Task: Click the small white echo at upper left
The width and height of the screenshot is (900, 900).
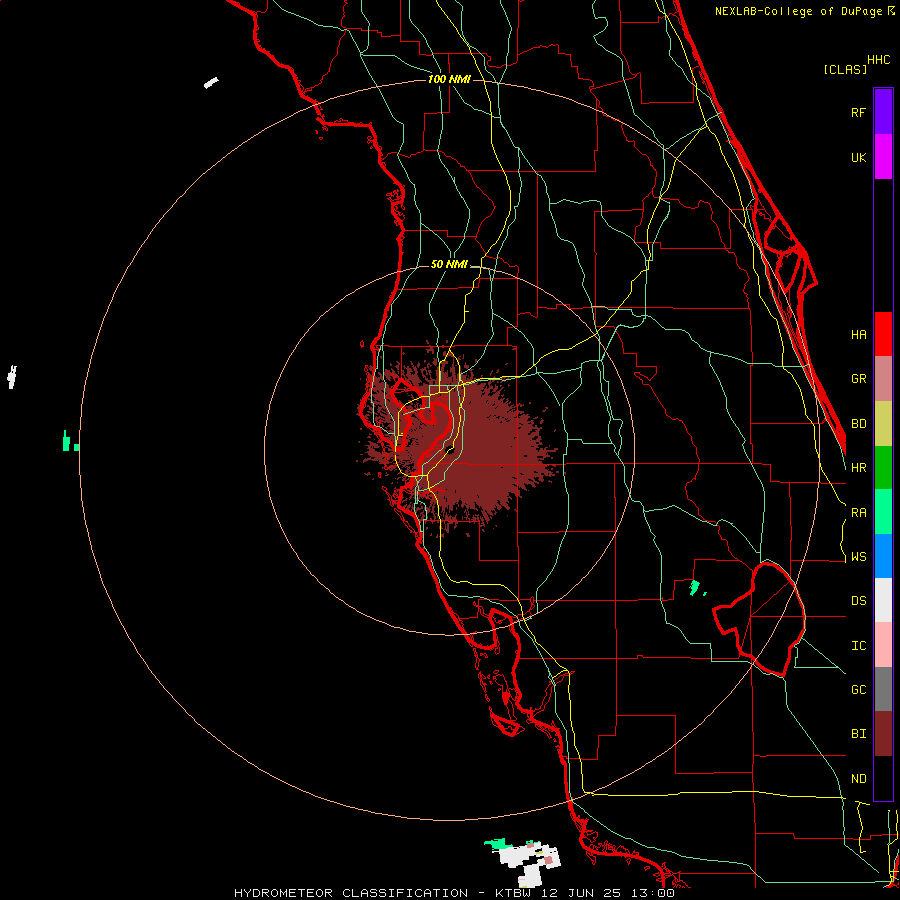Action: click(x=211, y=83)
